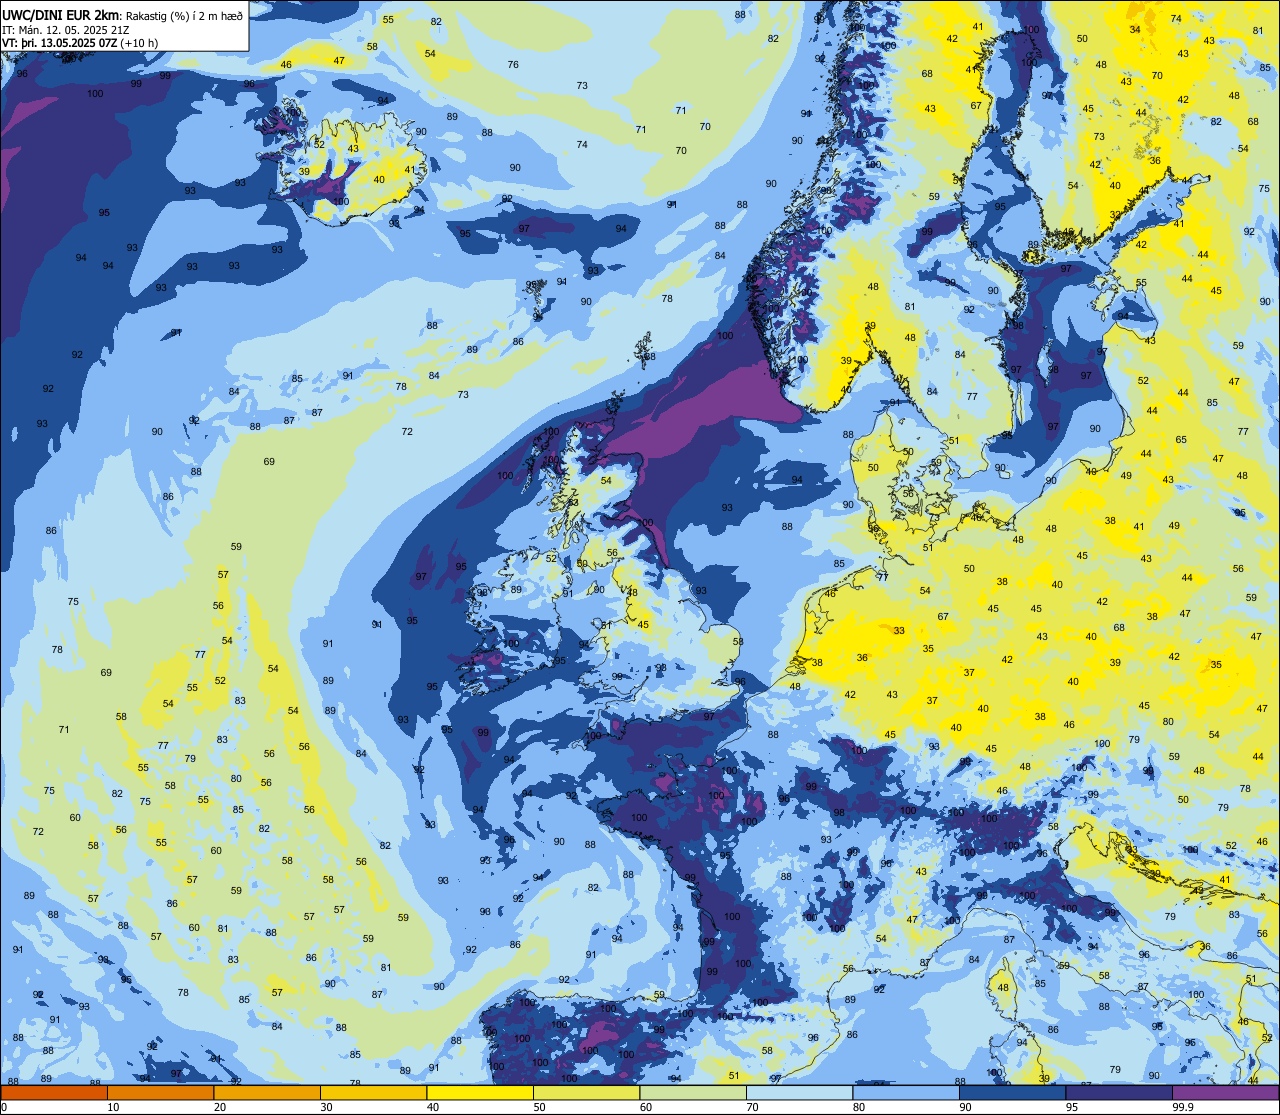The width and height of the screenshot is (1280, 1115).
Task: Select the legend swatch between 30 and 40
Action: [373, 1092]
